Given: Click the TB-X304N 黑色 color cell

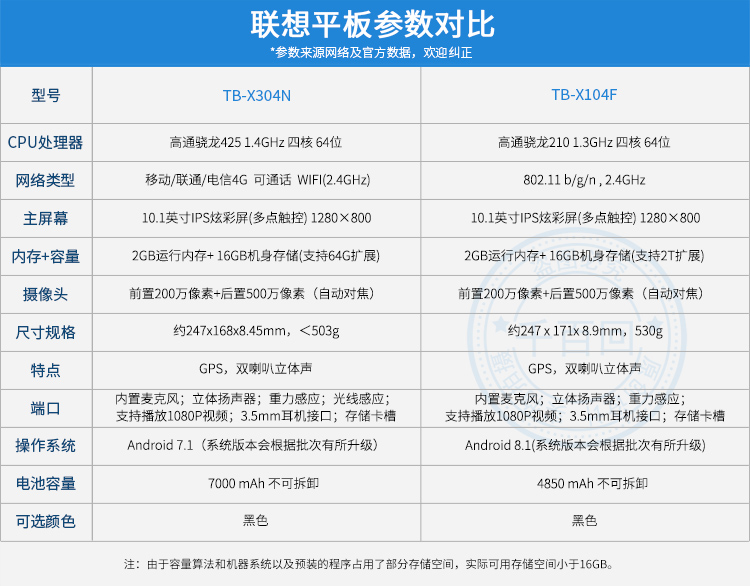Looking at the screenshot, I should click(256, 520).
